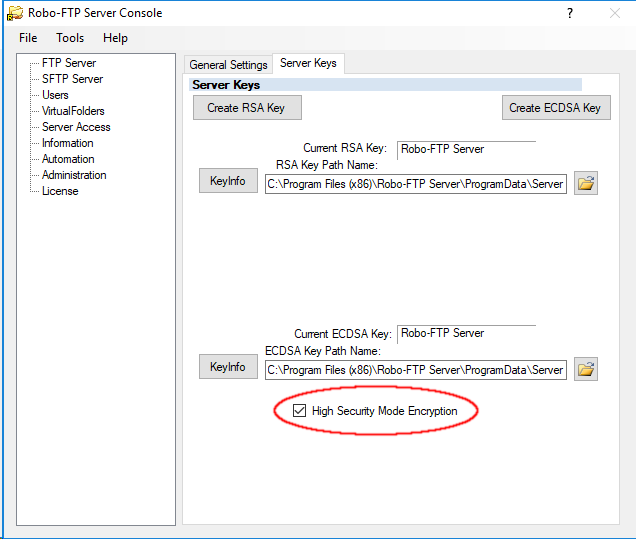Click the 'Current RSA Key:' label
The width and height of the screenshot is (636, 539).
[x=345, y=148]
